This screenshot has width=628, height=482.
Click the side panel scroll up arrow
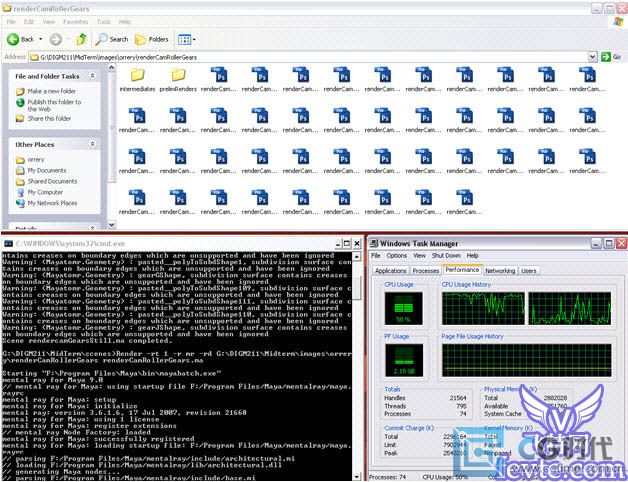pyautogui.click(x=112, y=67)
